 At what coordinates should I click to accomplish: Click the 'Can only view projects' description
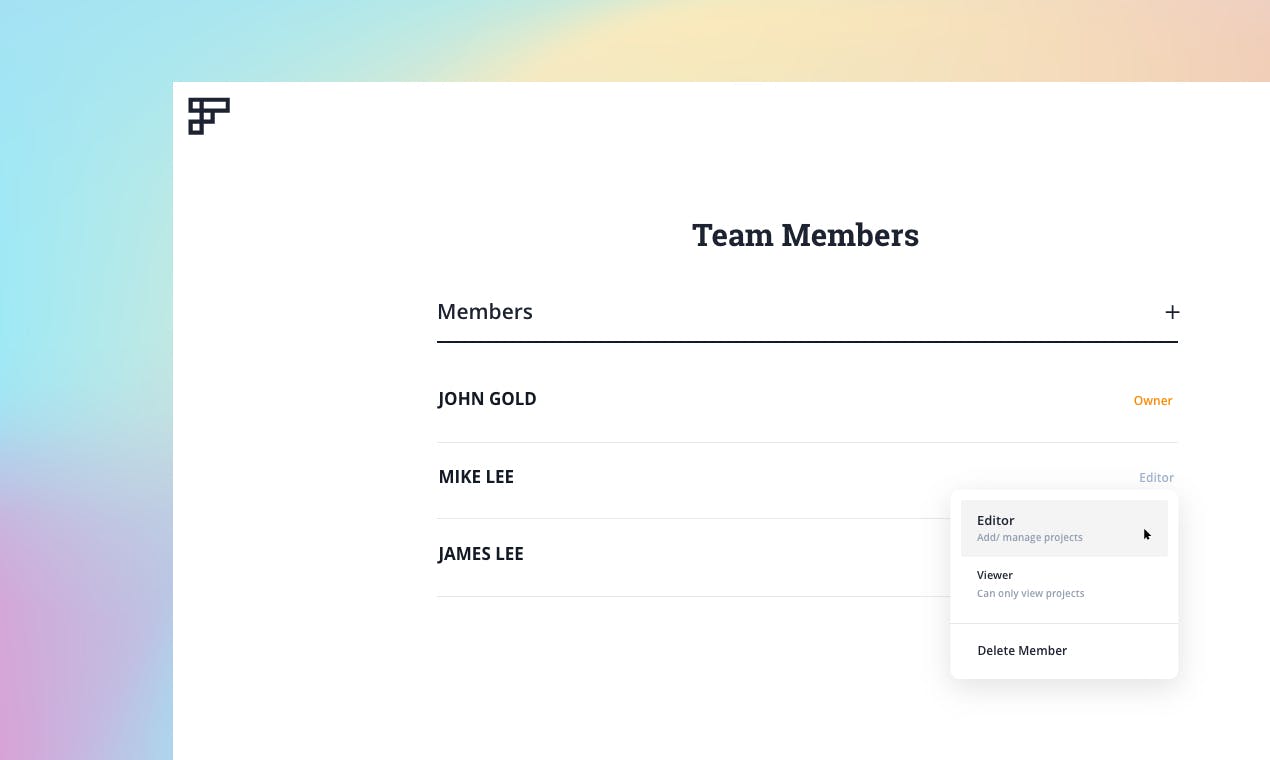[x=1030, y=593]
